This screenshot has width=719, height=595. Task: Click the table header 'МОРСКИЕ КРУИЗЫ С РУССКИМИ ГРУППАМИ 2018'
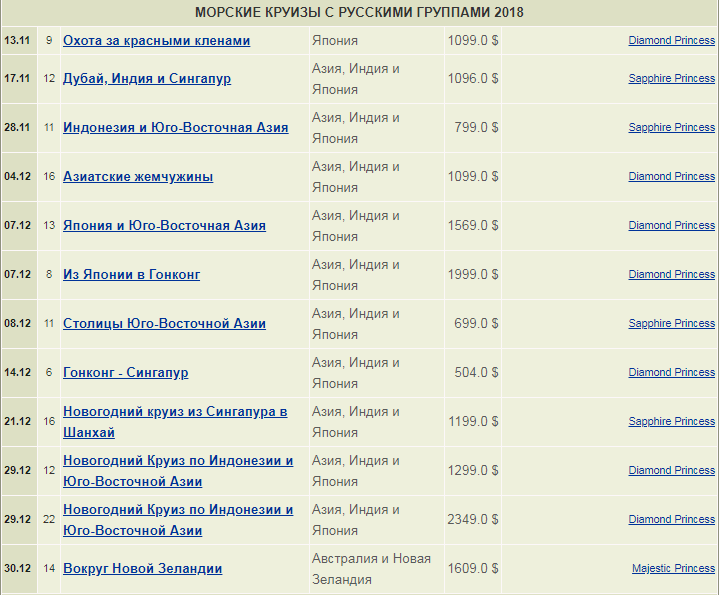(x=359, y=12)
